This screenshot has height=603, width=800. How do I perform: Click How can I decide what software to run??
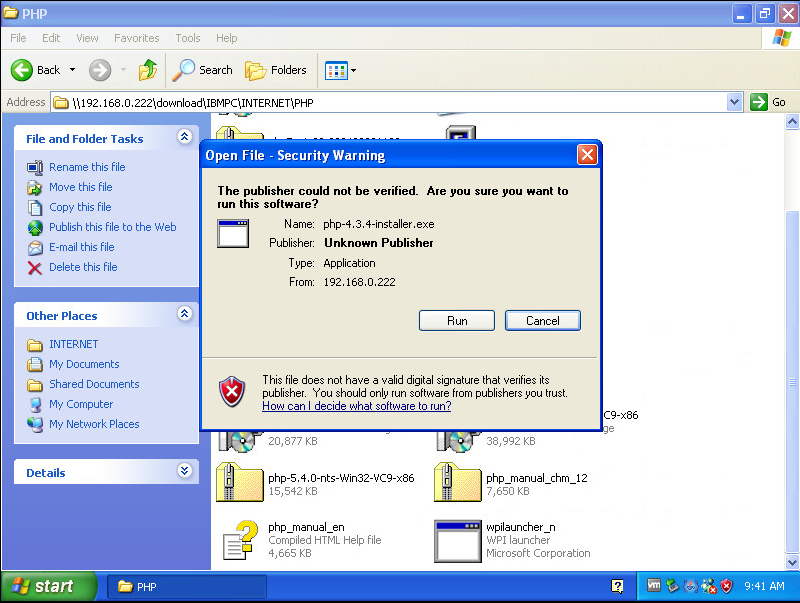click(357, 406)
